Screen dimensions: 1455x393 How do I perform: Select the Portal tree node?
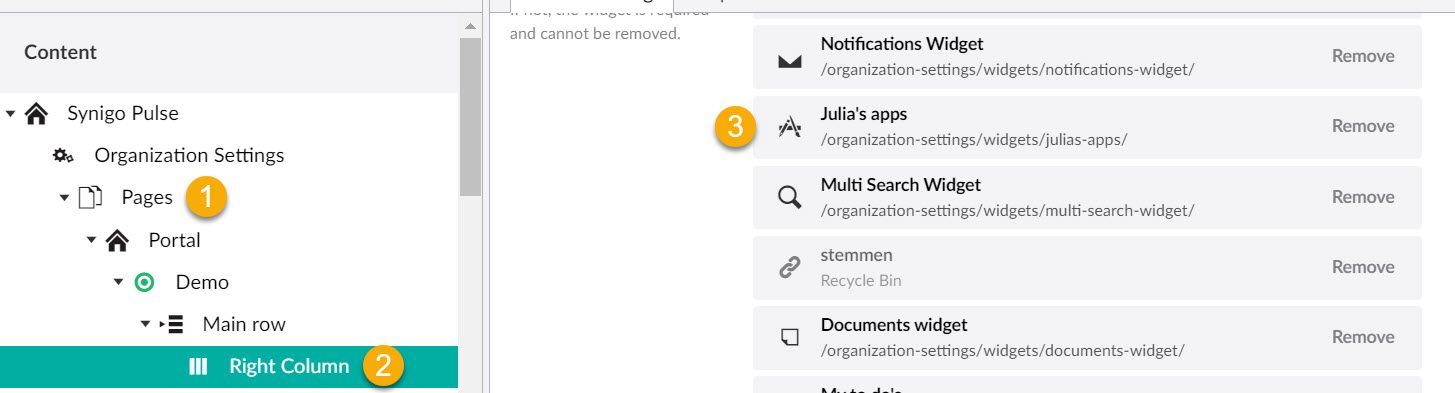point(175,240)
